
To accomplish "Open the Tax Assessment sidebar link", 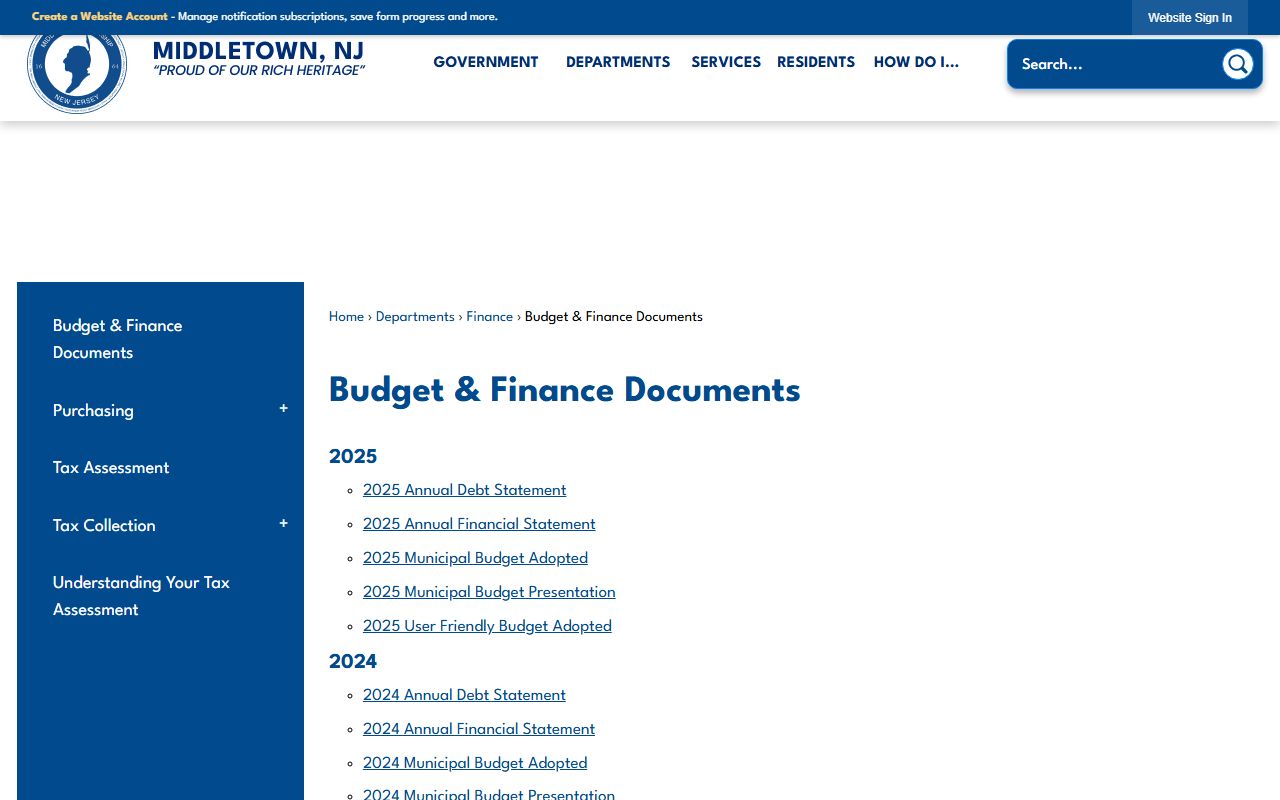I will point(111,468).
